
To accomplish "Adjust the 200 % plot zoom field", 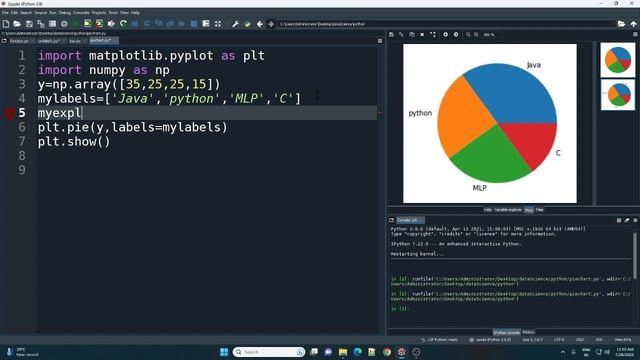I will (x=489, y=35).
